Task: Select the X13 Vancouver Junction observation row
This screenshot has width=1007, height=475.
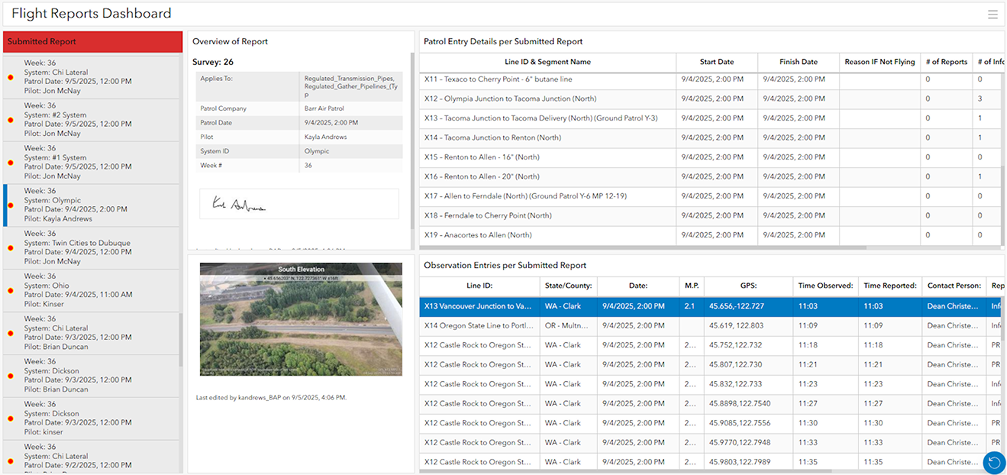Action: point(709,306)
